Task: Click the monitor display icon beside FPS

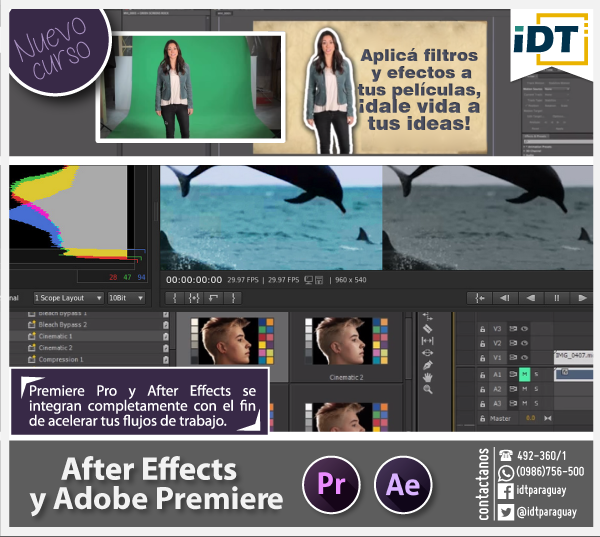Action: tap(309, 280)
